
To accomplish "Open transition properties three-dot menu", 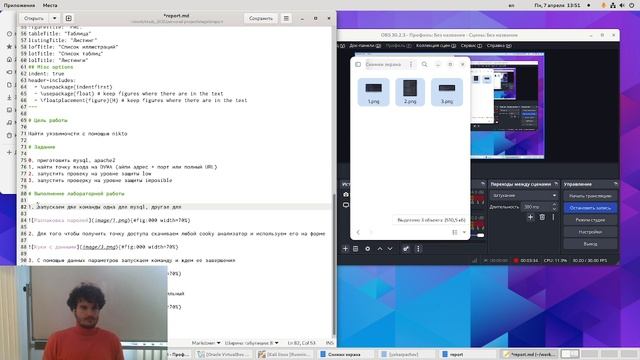I will pos(553,217).
